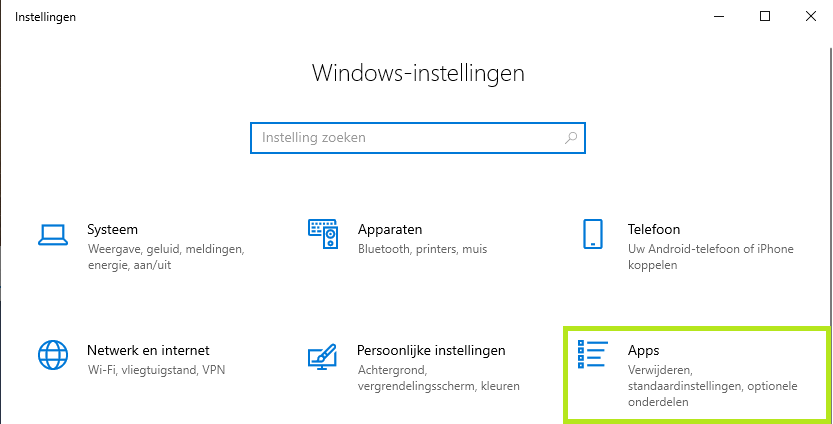This screenshot has height=424, width=833.
Task: Maximize the Instellingen window
Action: tap(765, 16)
